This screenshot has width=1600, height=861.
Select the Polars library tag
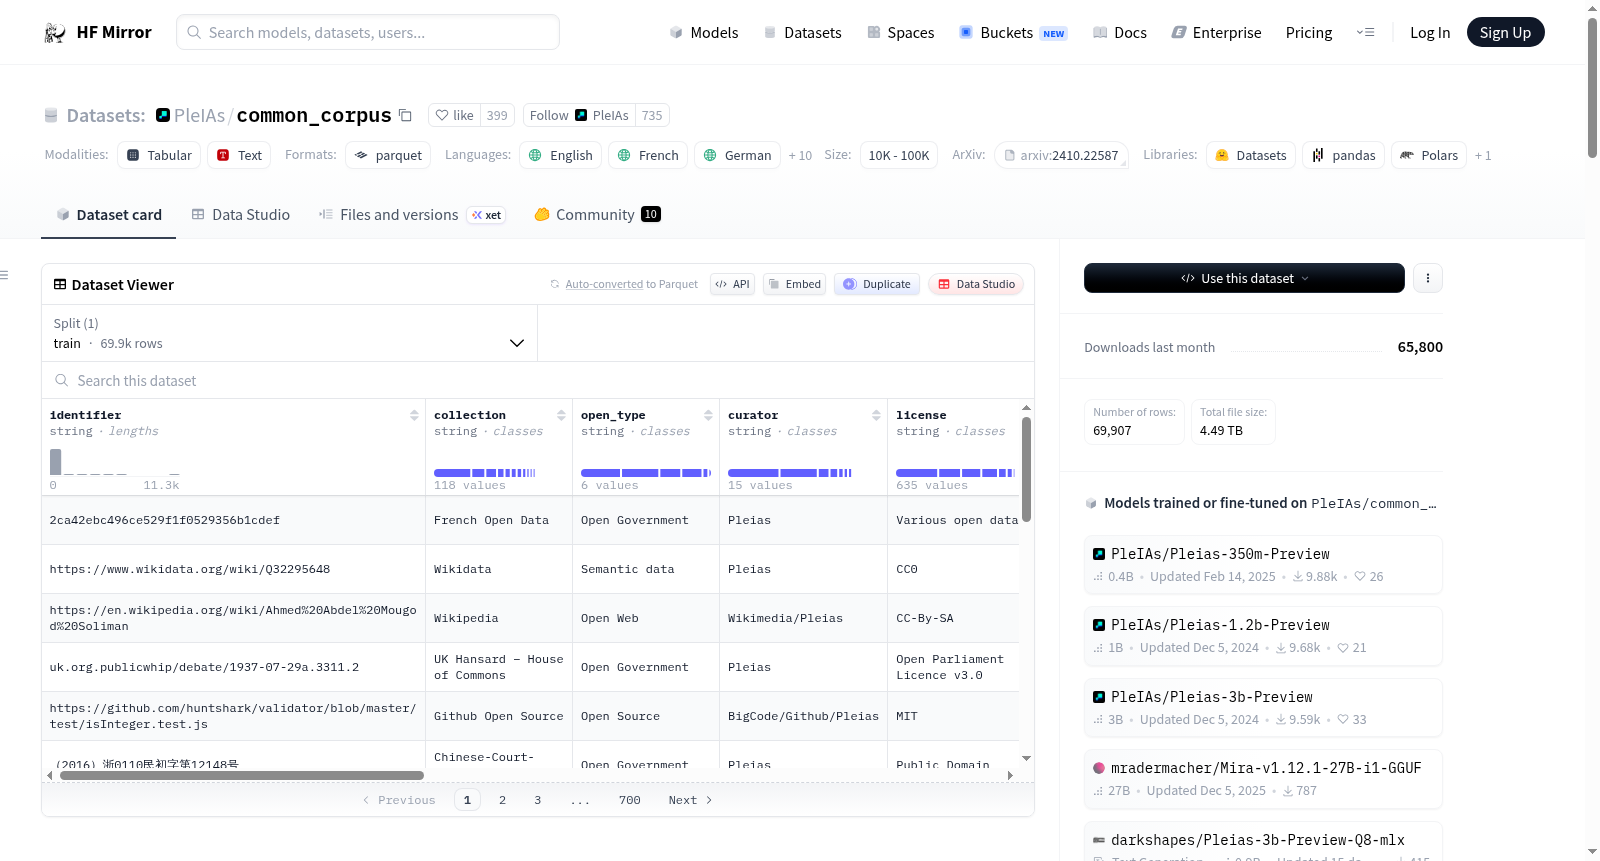[1429, 156]
